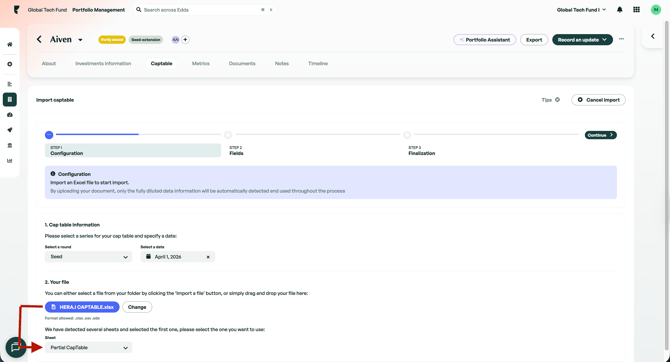Click the Partly closed status badge
670x362 pixels.
click(x=112, y=40)
